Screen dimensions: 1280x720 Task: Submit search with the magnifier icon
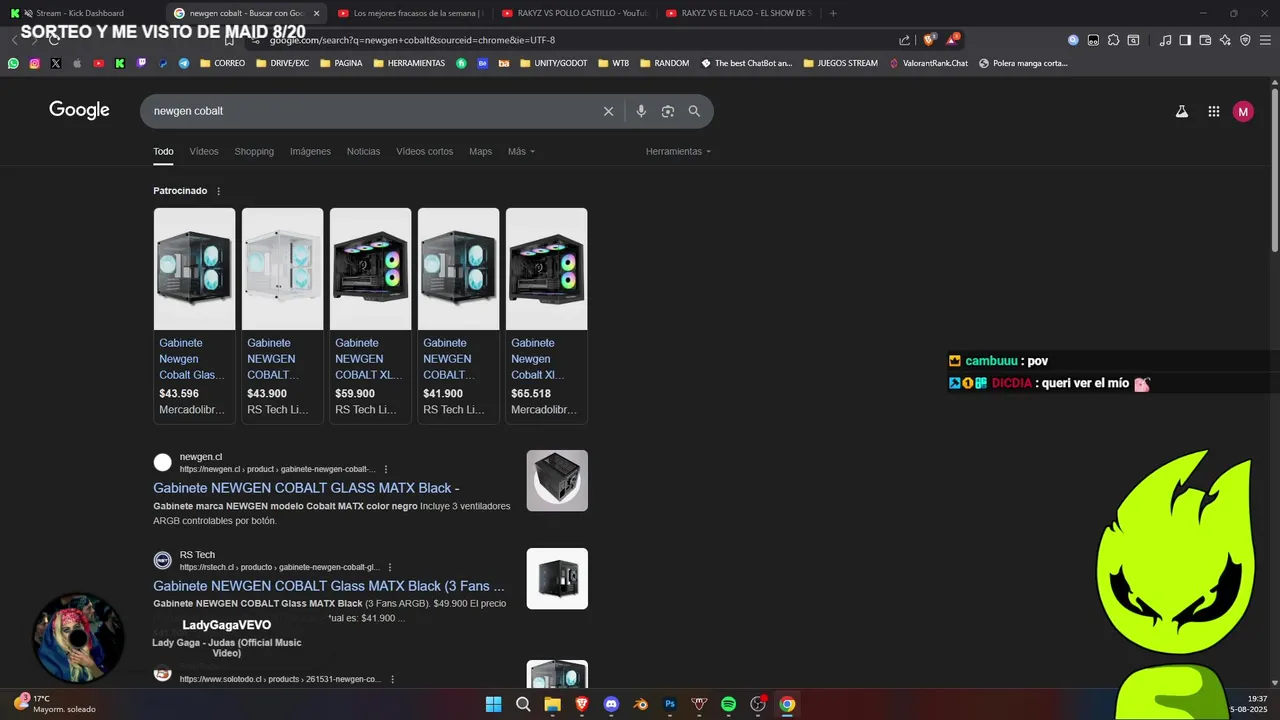694,111
